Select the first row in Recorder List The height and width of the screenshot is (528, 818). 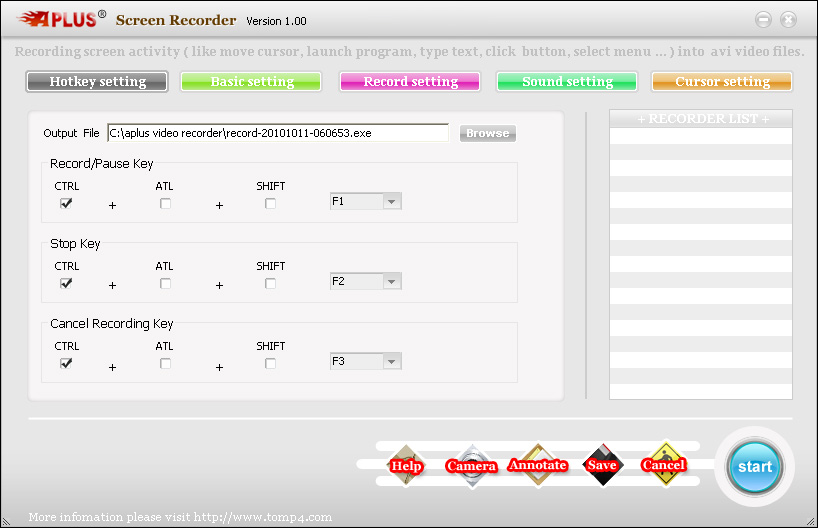pyautogui.click(x=701, y=136)
